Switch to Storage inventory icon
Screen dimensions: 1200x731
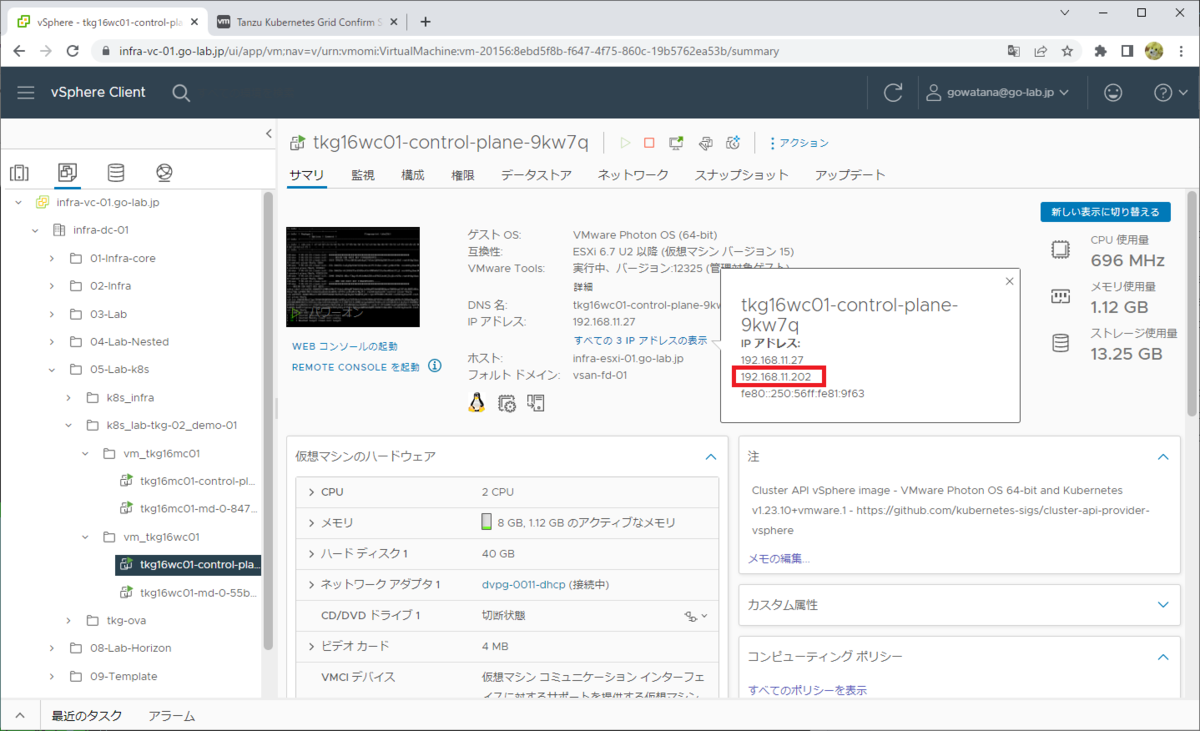pyautogui.click(x=116, y=172)
